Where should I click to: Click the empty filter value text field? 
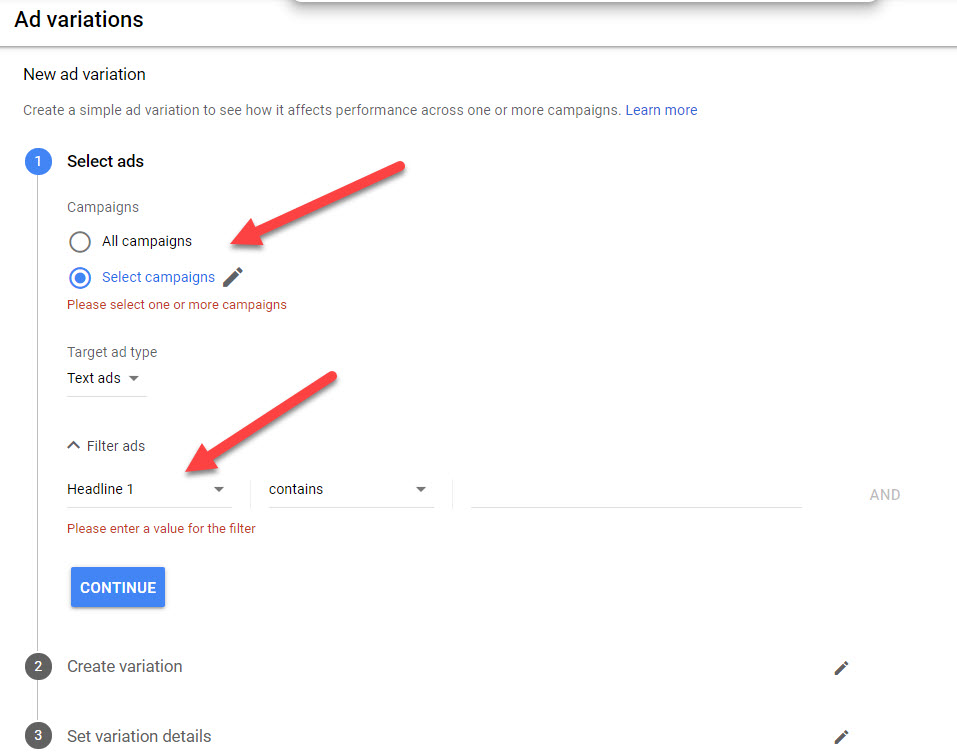tap(636, 490)
